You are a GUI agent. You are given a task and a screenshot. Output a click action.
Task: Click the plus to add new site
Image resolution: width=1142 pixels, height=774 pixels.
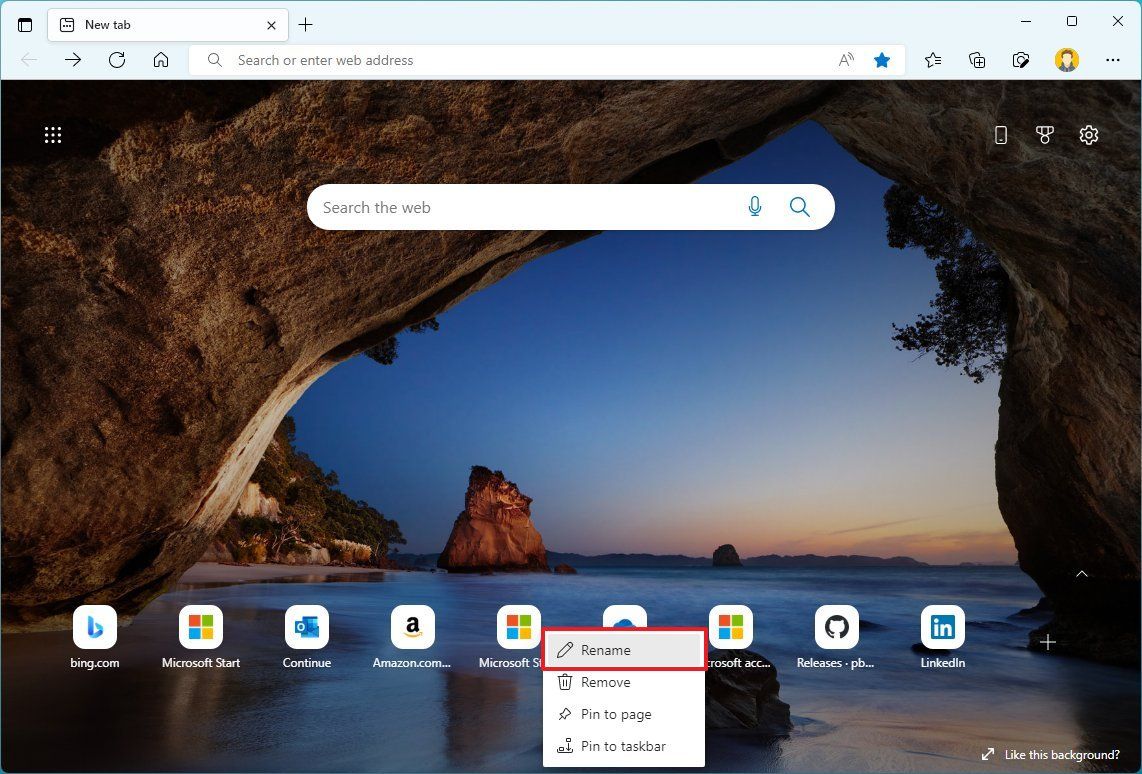[x=1047, y=642]
